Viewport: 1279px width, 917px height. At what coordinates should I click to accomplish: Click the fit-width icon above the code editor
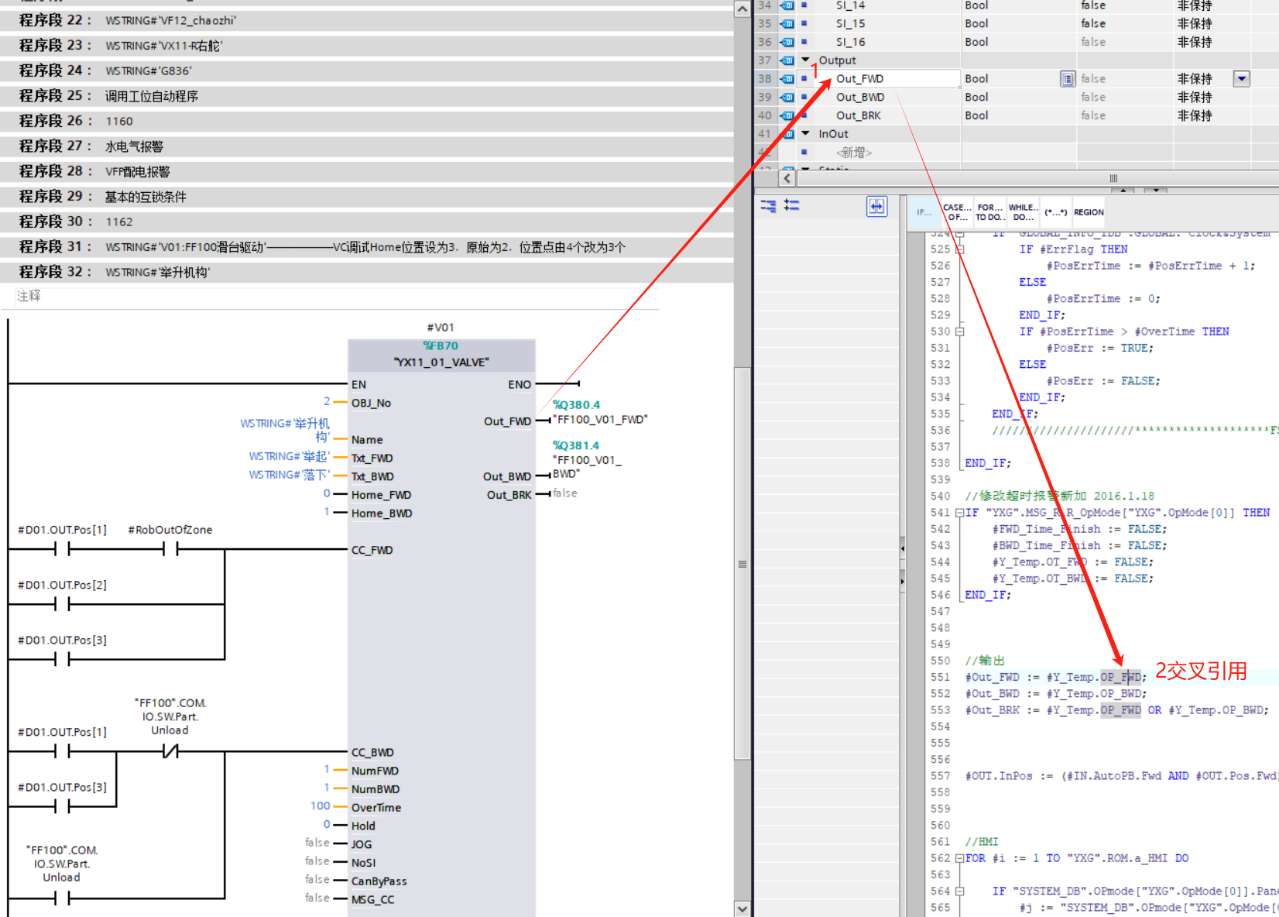[x=877, y=206]
